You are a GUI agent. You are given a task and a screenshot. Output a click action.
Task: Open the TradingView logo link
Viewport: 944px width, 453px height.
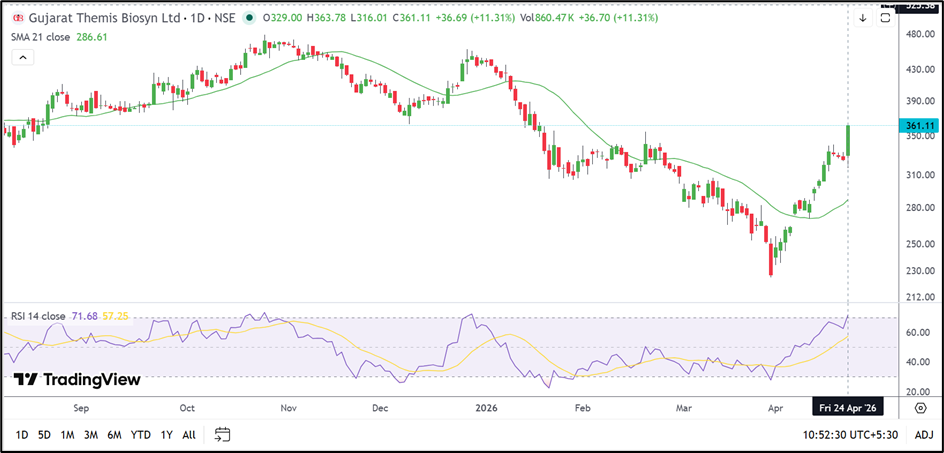coord(77,380)
